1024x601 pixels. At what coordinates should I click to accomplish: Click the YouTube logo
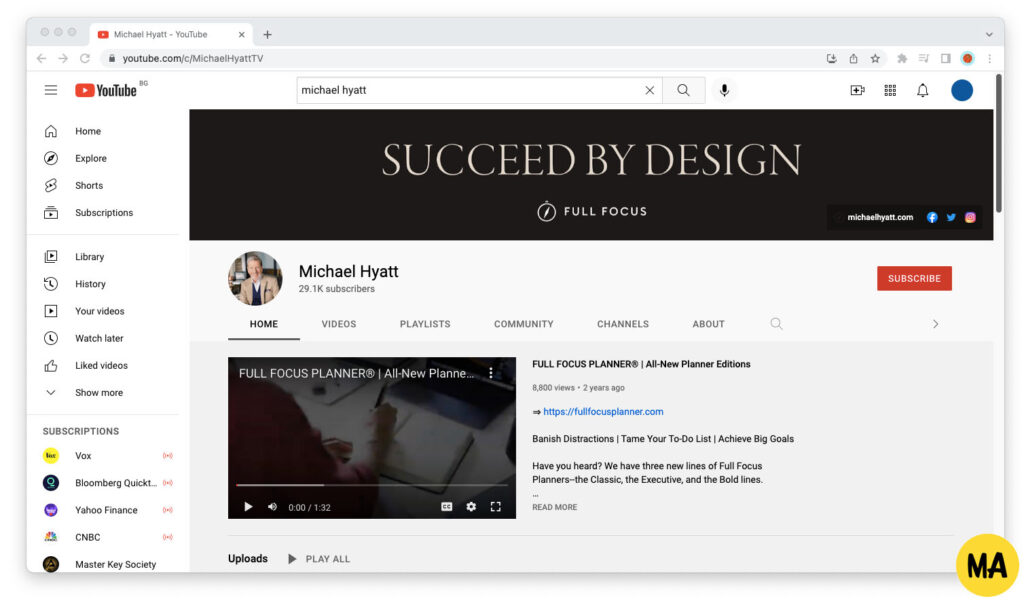(106, 90)
